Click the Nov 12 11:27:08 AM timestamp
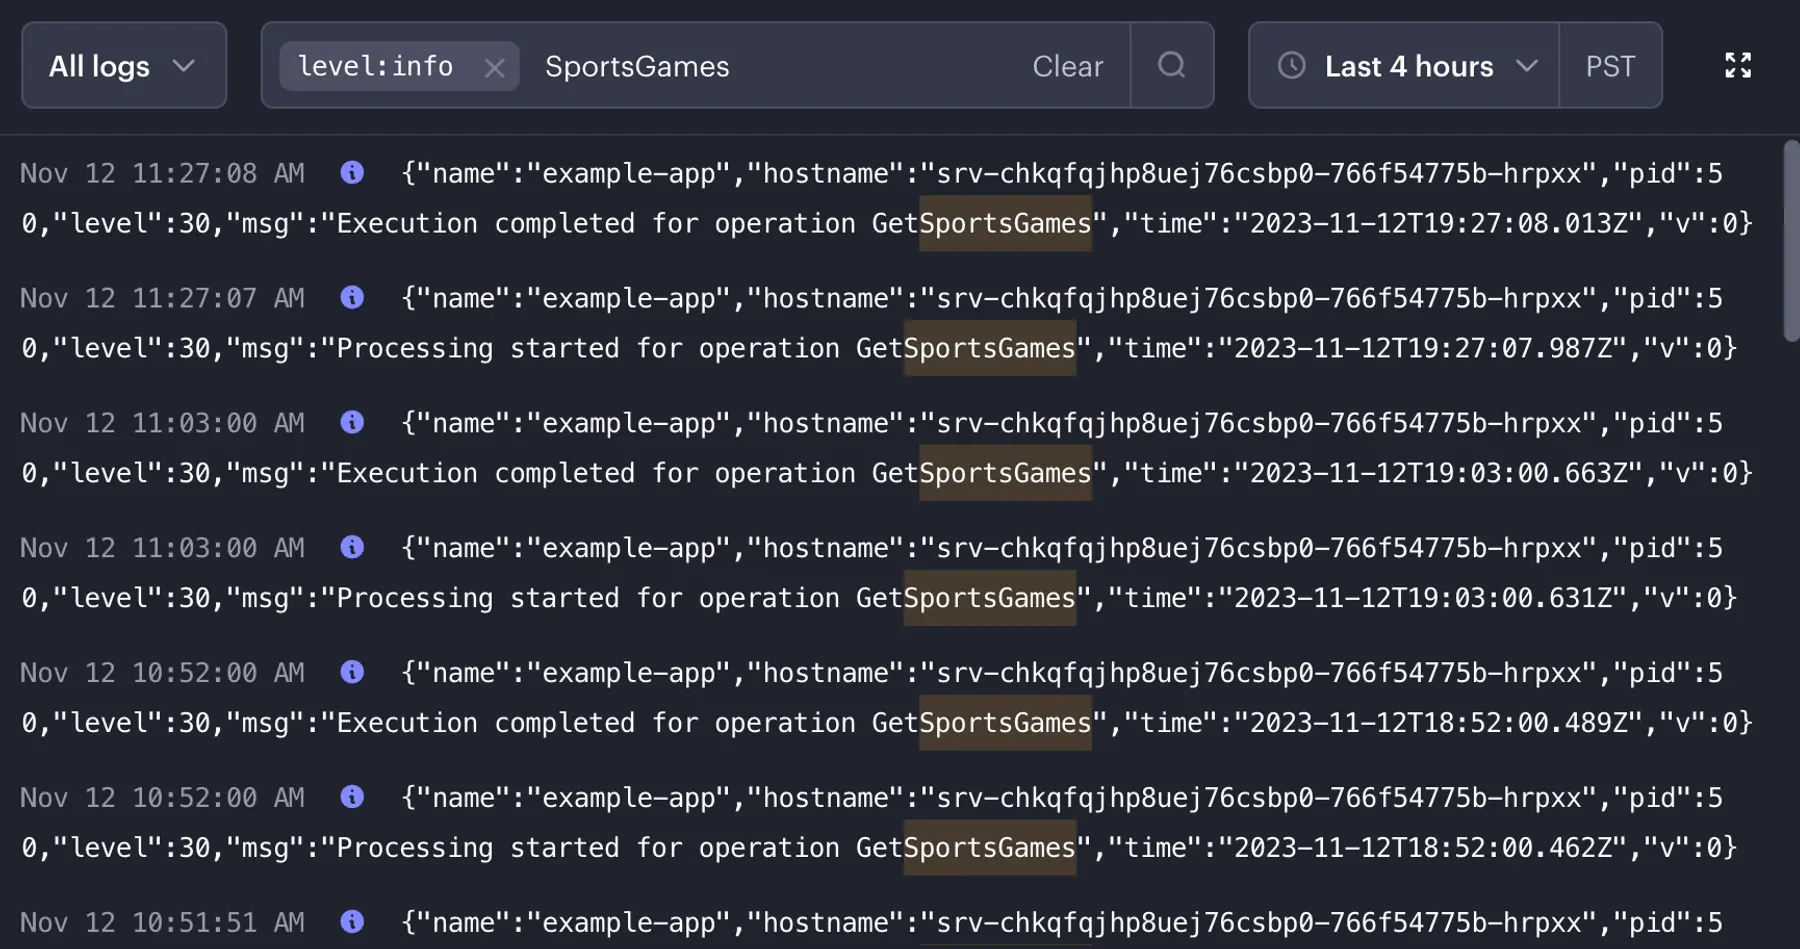This screenshot has width=1800, height=949. point(163,172)
